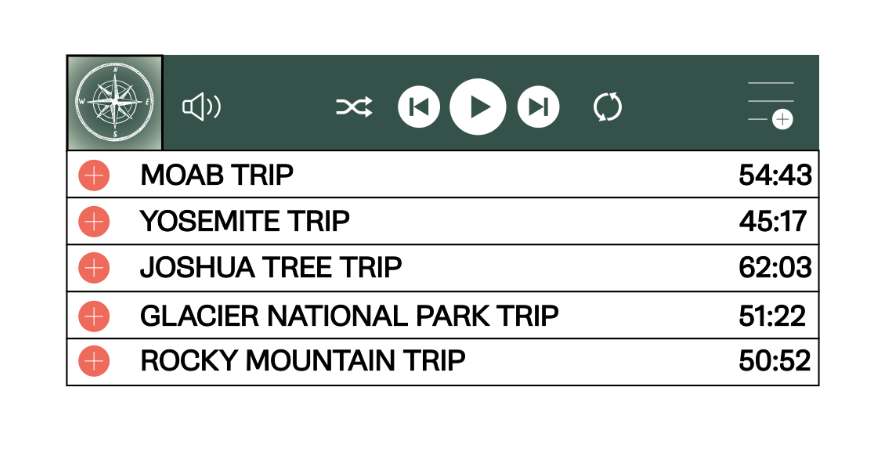The width and height of the screenshot is (888, 450).
Task: Start playback with the play button
Action: coord(478,106)
